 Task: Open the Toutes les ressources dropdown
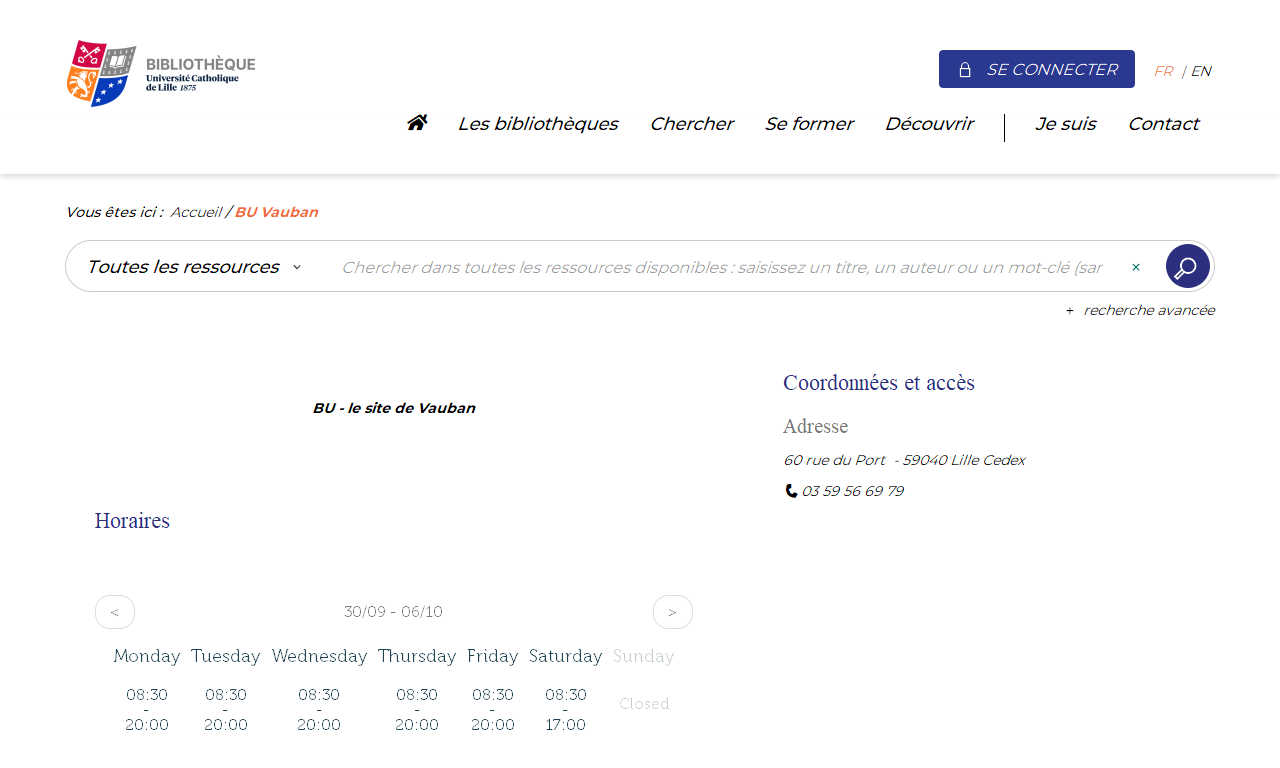(195, 267)
